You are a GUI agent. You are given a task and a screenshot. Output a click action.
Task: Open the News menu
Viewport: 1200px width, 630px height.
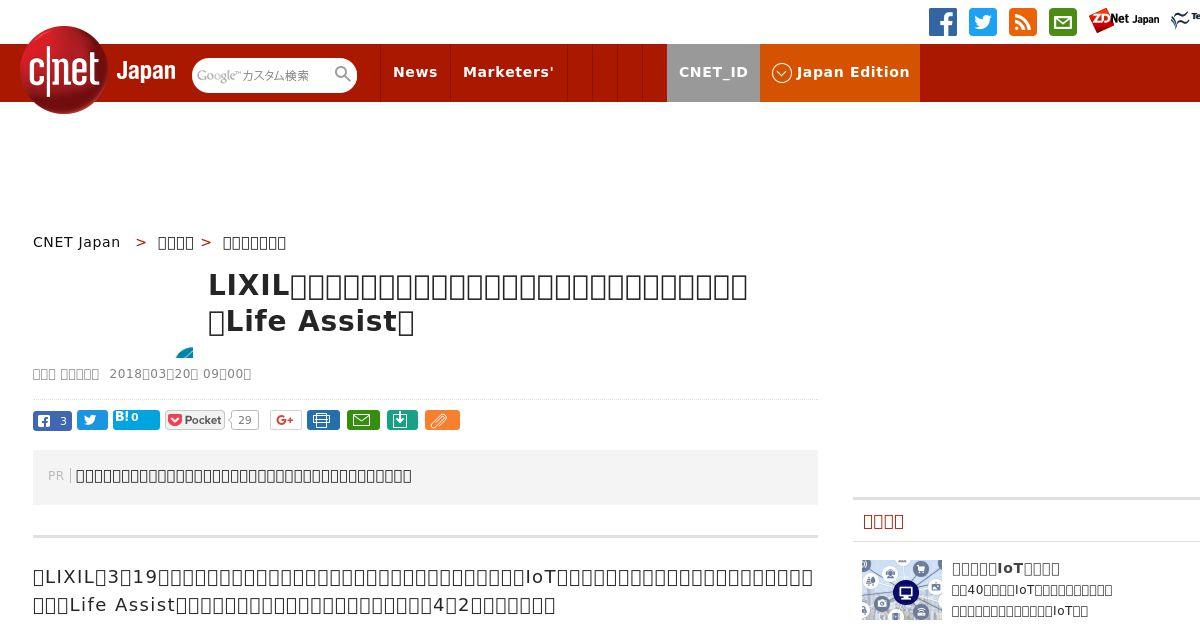click(x=415, y=72)
